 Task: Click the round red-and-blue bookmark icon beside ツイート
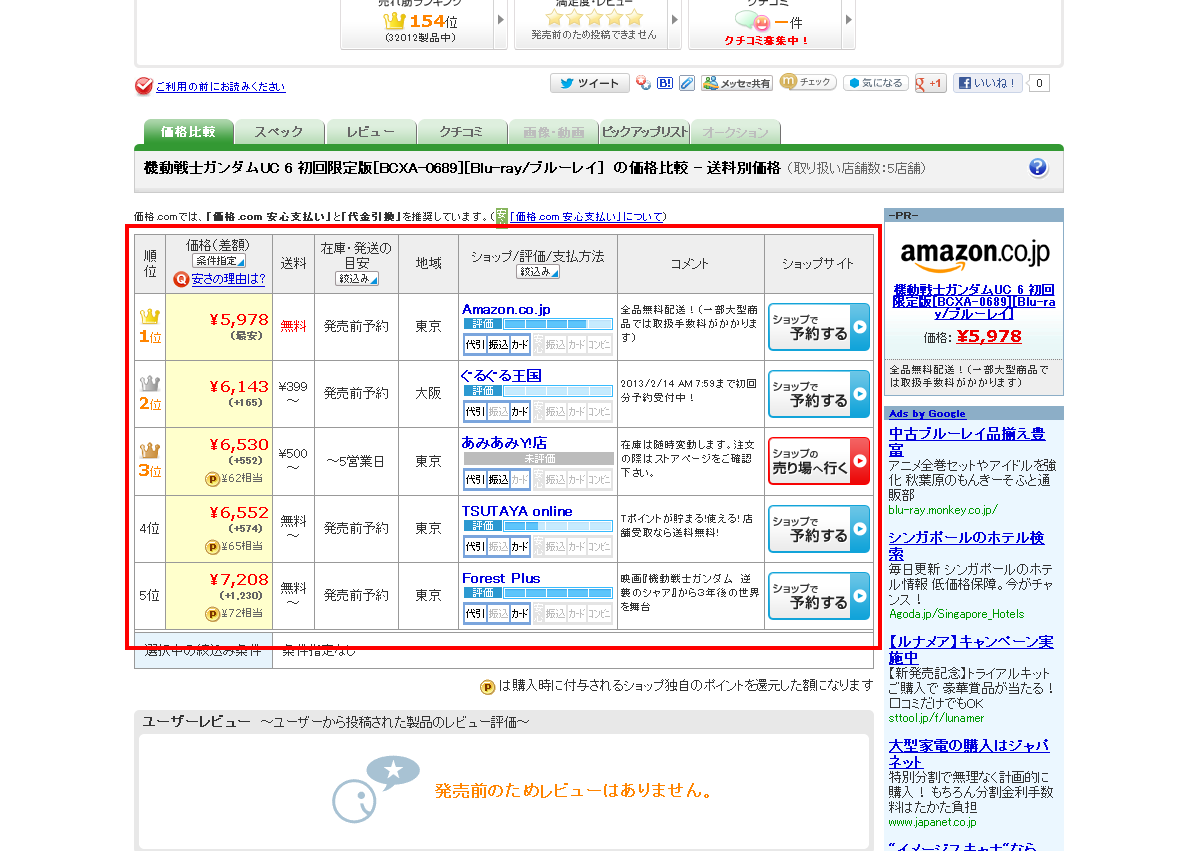644,83
